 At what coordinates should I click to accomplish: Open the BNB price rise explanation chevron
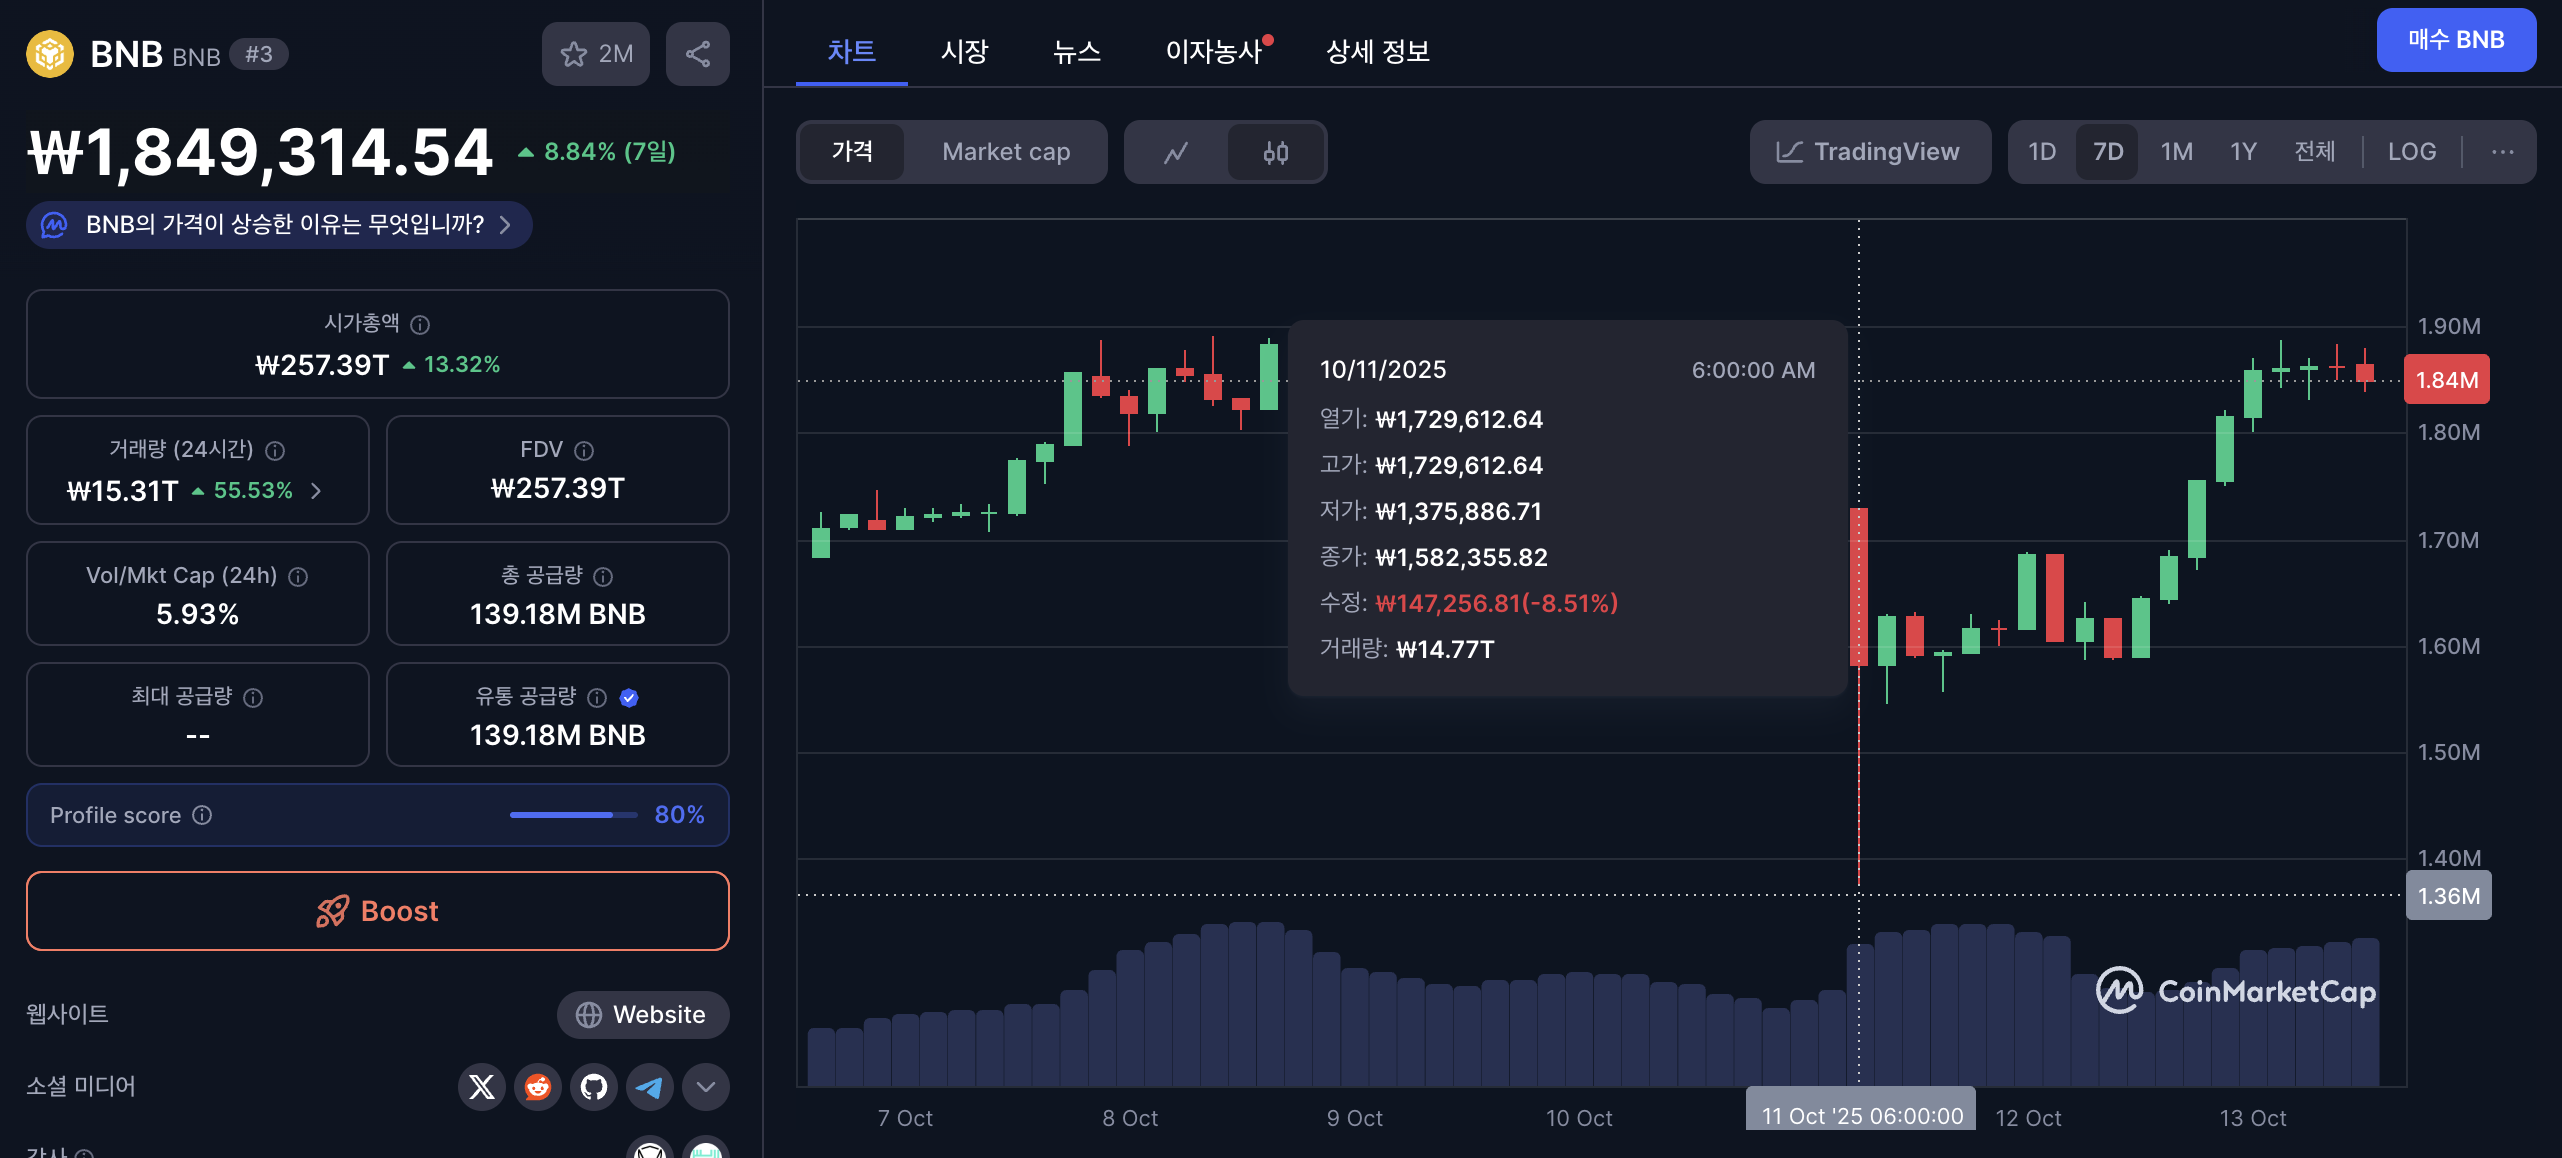coord(505,225)
